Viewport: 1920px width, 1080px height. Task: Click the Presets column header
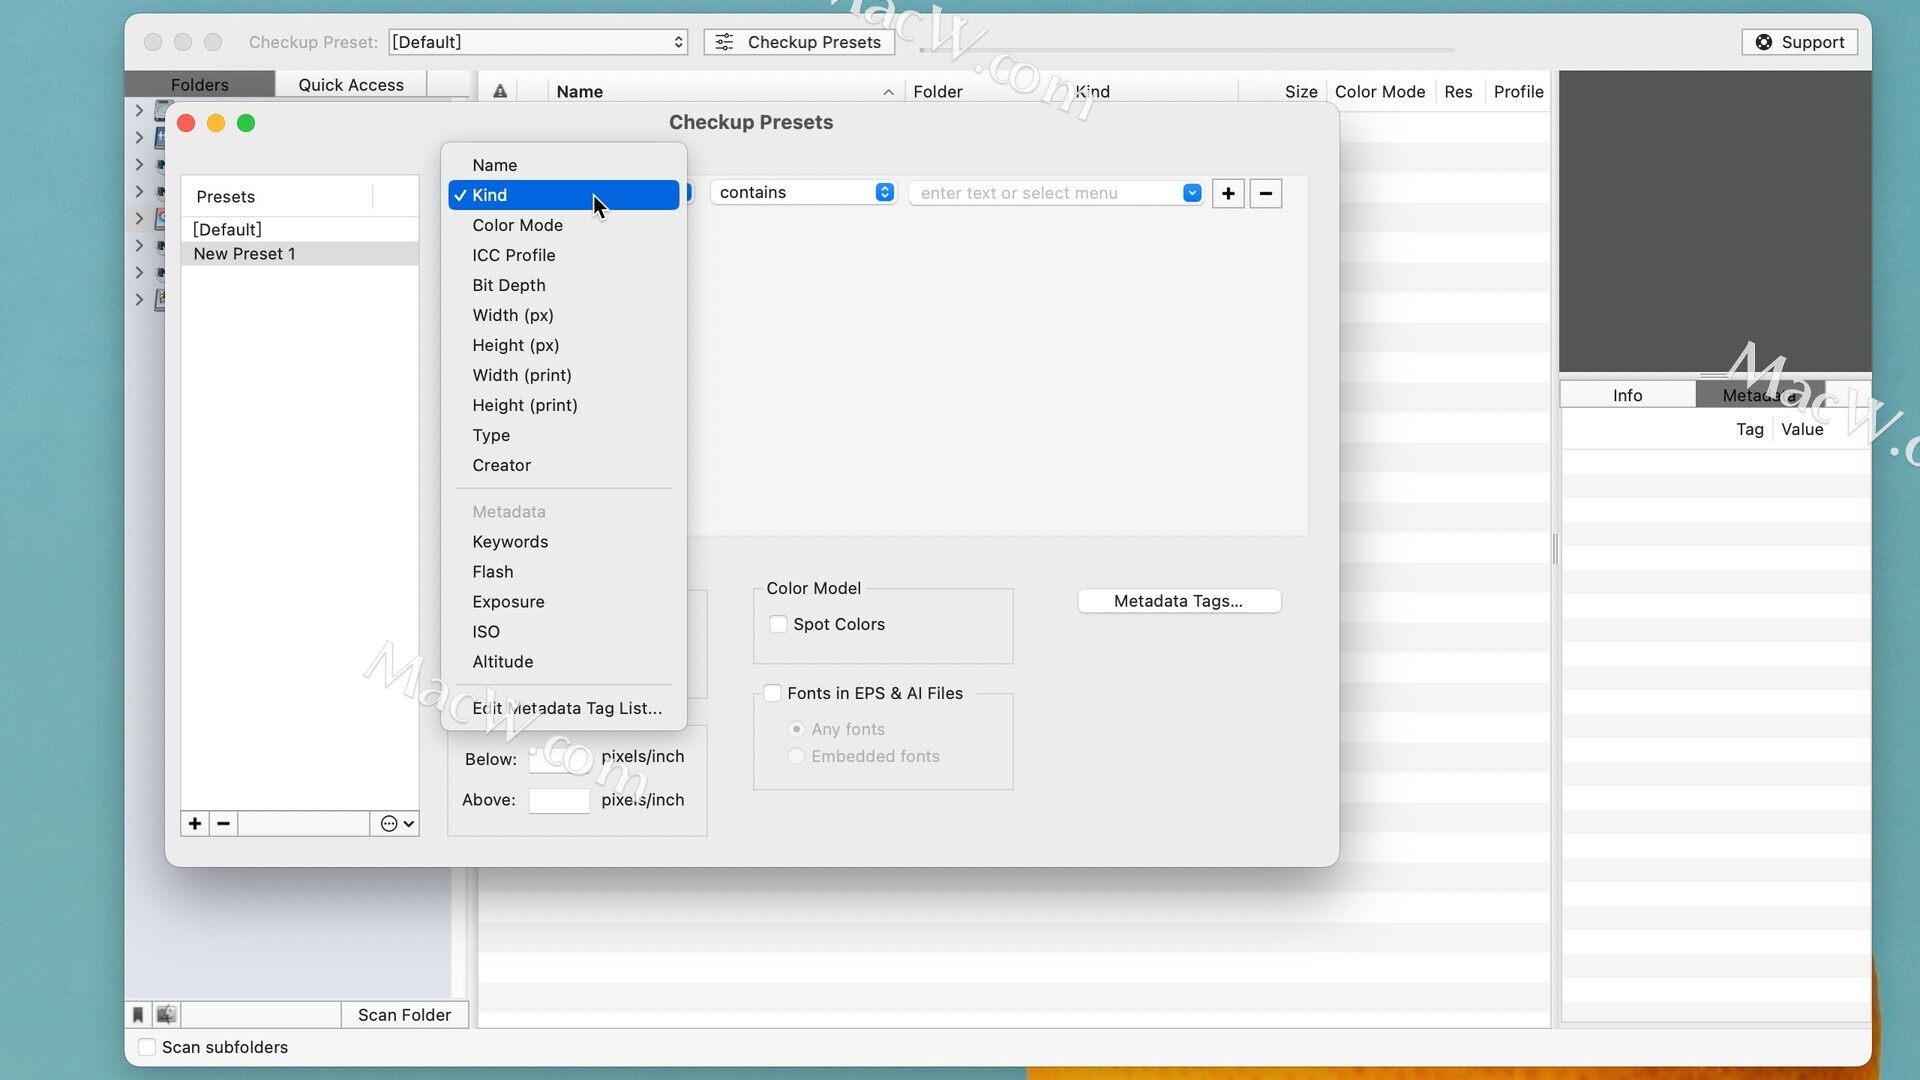pyautogui.click(x=277, y=196)
